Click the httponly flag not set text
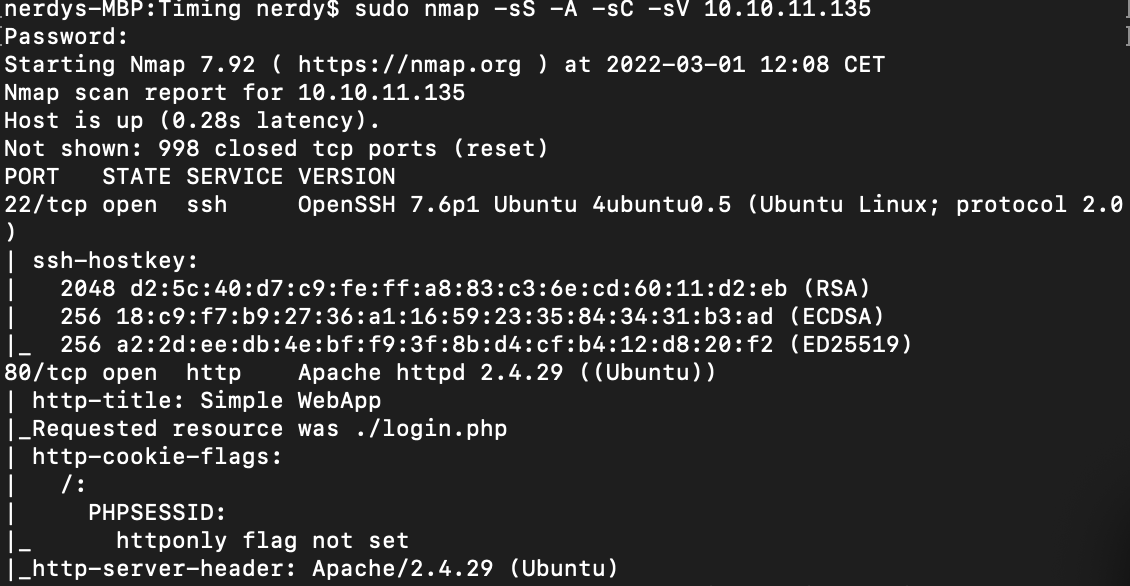The width and height of the screenshot is (1130, 586). pos(262,541)
